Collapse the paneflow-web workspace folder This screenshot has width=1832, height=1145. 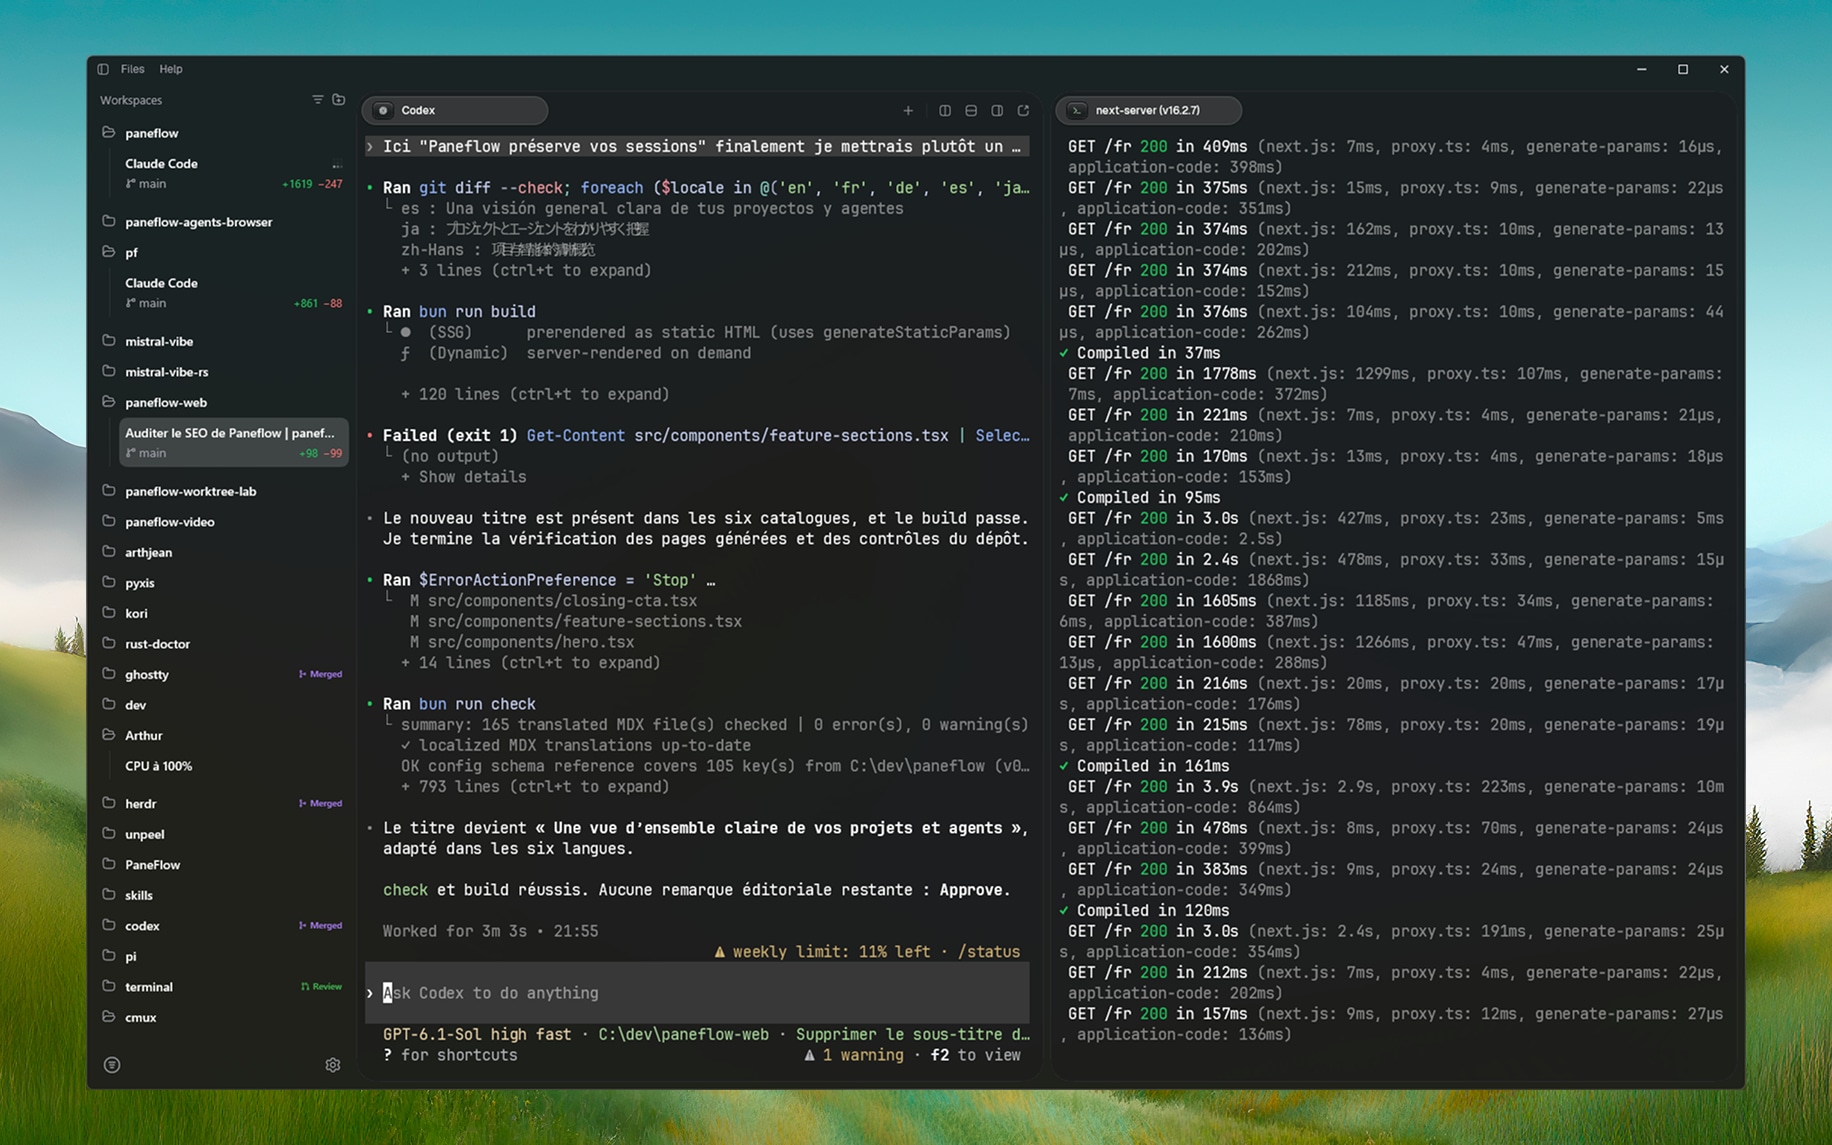(108, 402)
